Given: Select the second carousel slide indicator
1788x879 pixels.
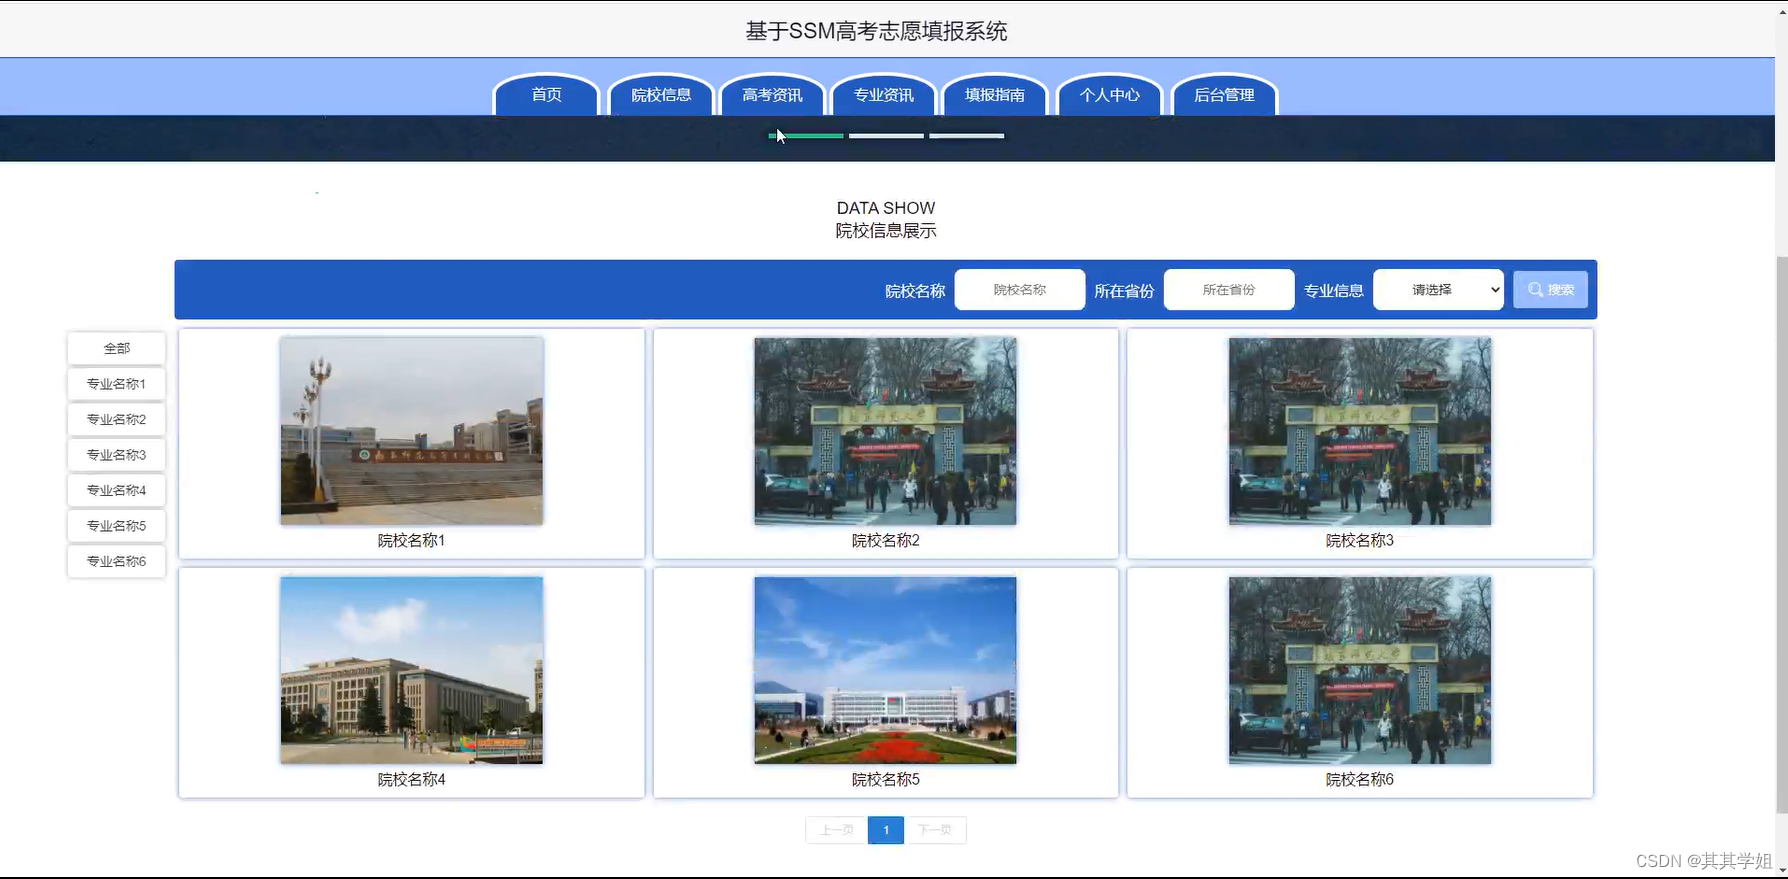Looking at the screenshot, I should coord(886,136).
